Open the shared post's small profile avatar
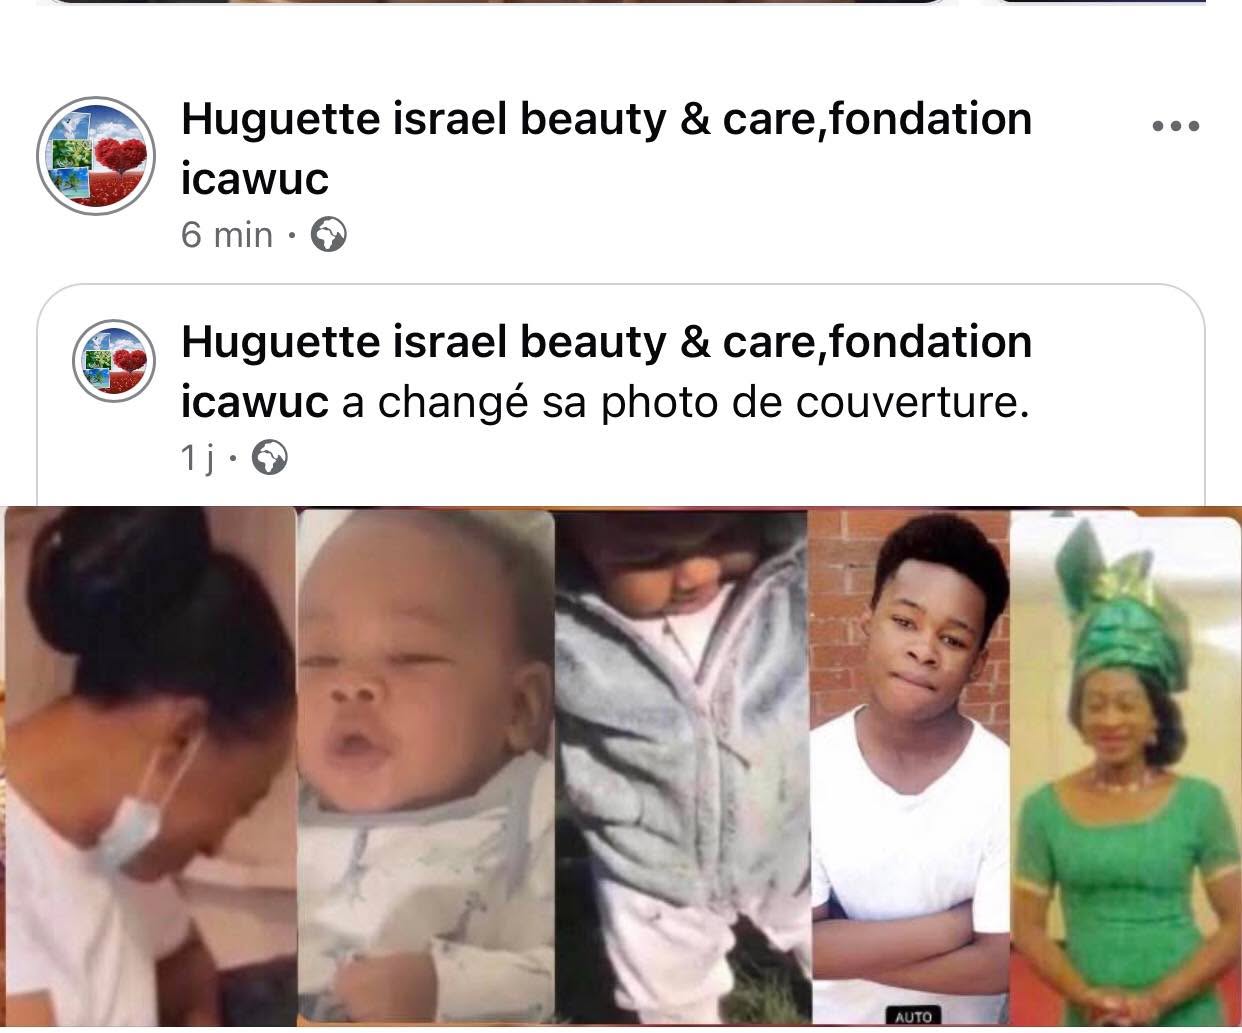This screenshot has width=1242, height=1033. pyautogui.click(x=114, y=361)
